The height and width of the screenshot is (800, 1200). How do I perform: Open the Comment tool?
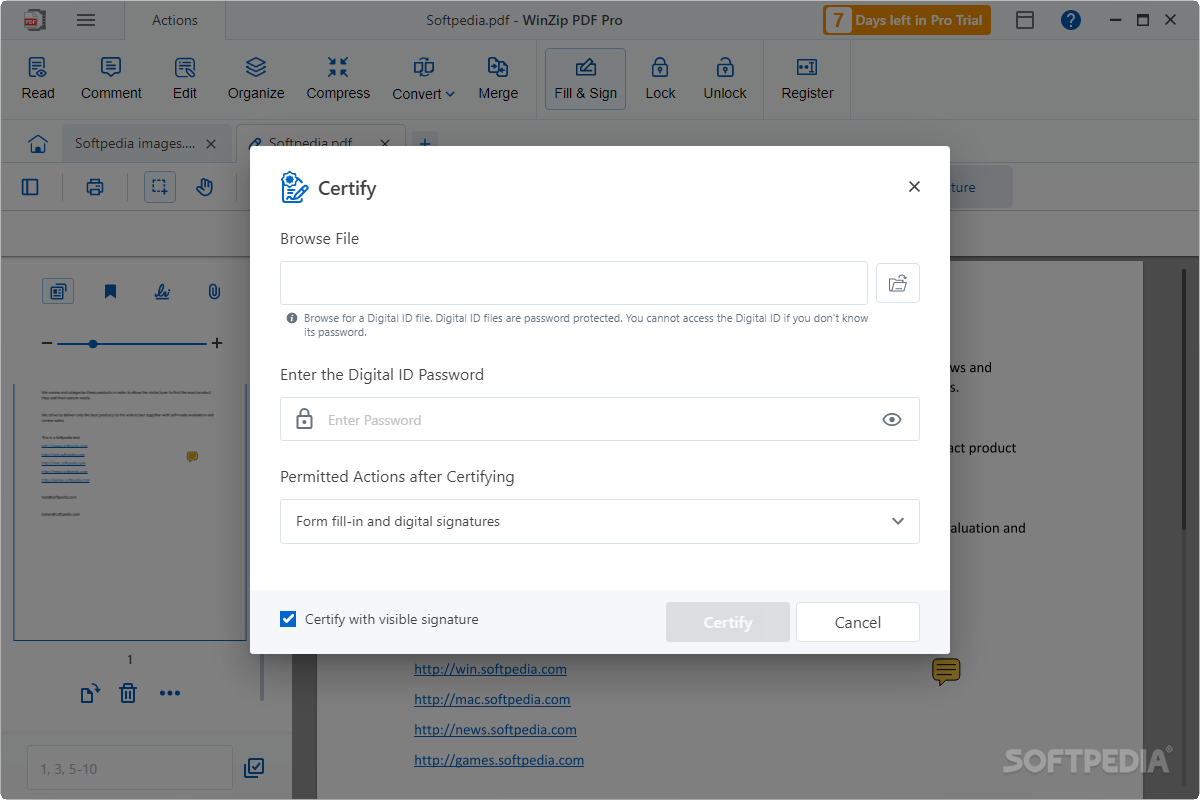pos(111,79)
